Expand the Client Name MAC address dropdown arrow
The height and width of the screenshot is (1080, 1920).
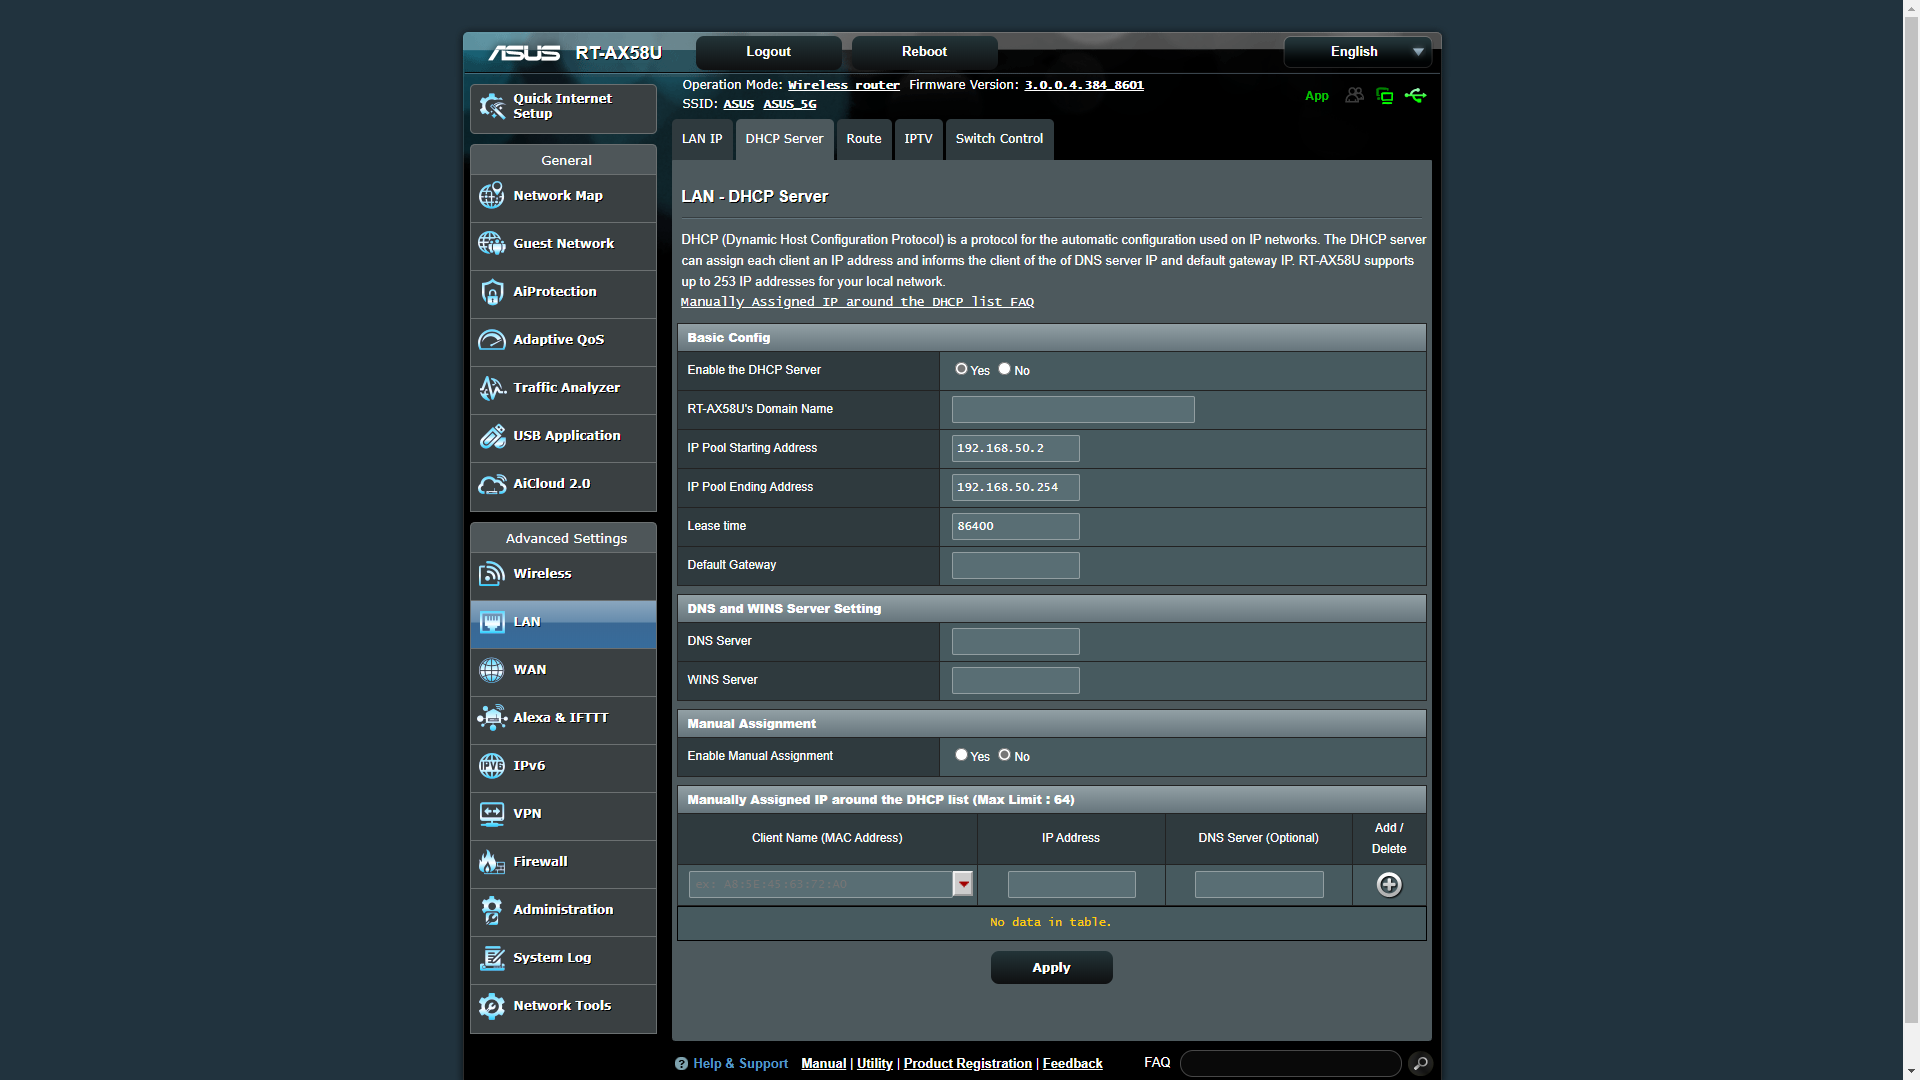962,884
